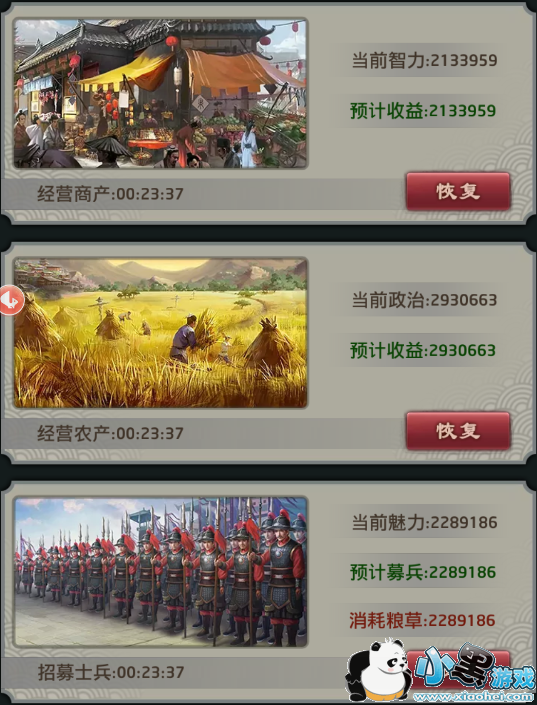Image resolution: width=537 pixels, height=705 pixels.
Task: Click 恢复 button for 经营商产
Action: tap(458, 191)
